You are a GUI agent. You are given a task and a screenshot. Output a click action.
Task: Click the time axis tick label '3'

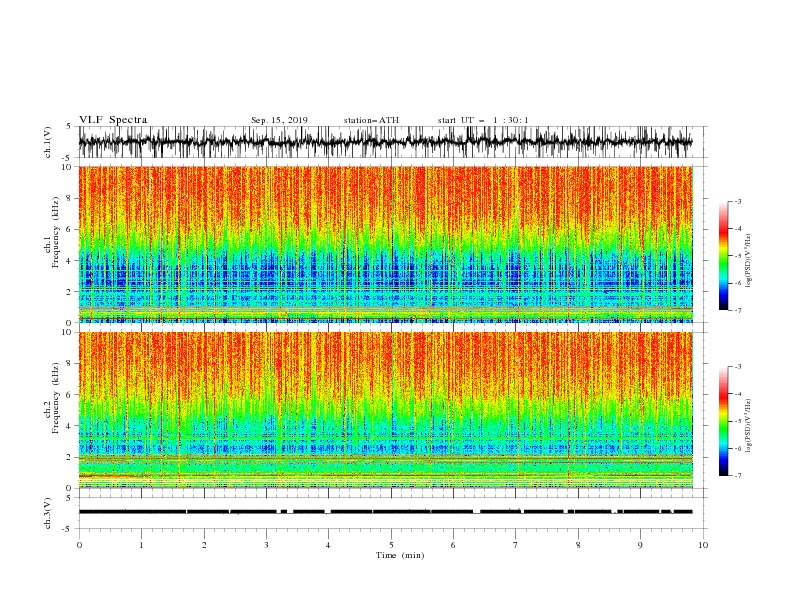[x=266, y=545]
